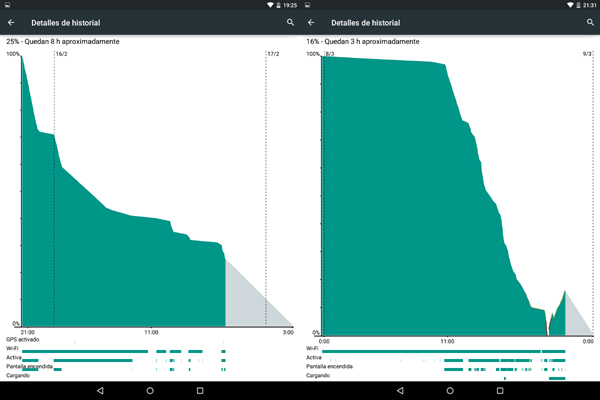600x400 pixels.
Task: Tap the 11:00 label on right graph axis
Action: click(447, 341)
